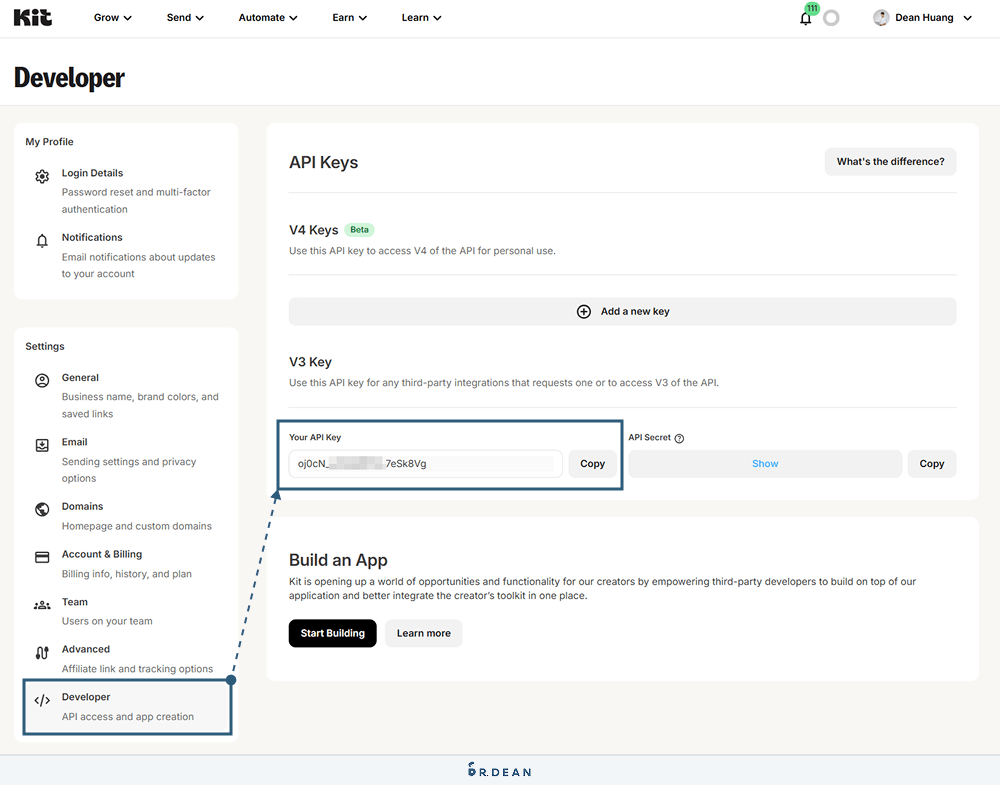
Task: Click the Kit logo in header
Action: tap(33, 17)
